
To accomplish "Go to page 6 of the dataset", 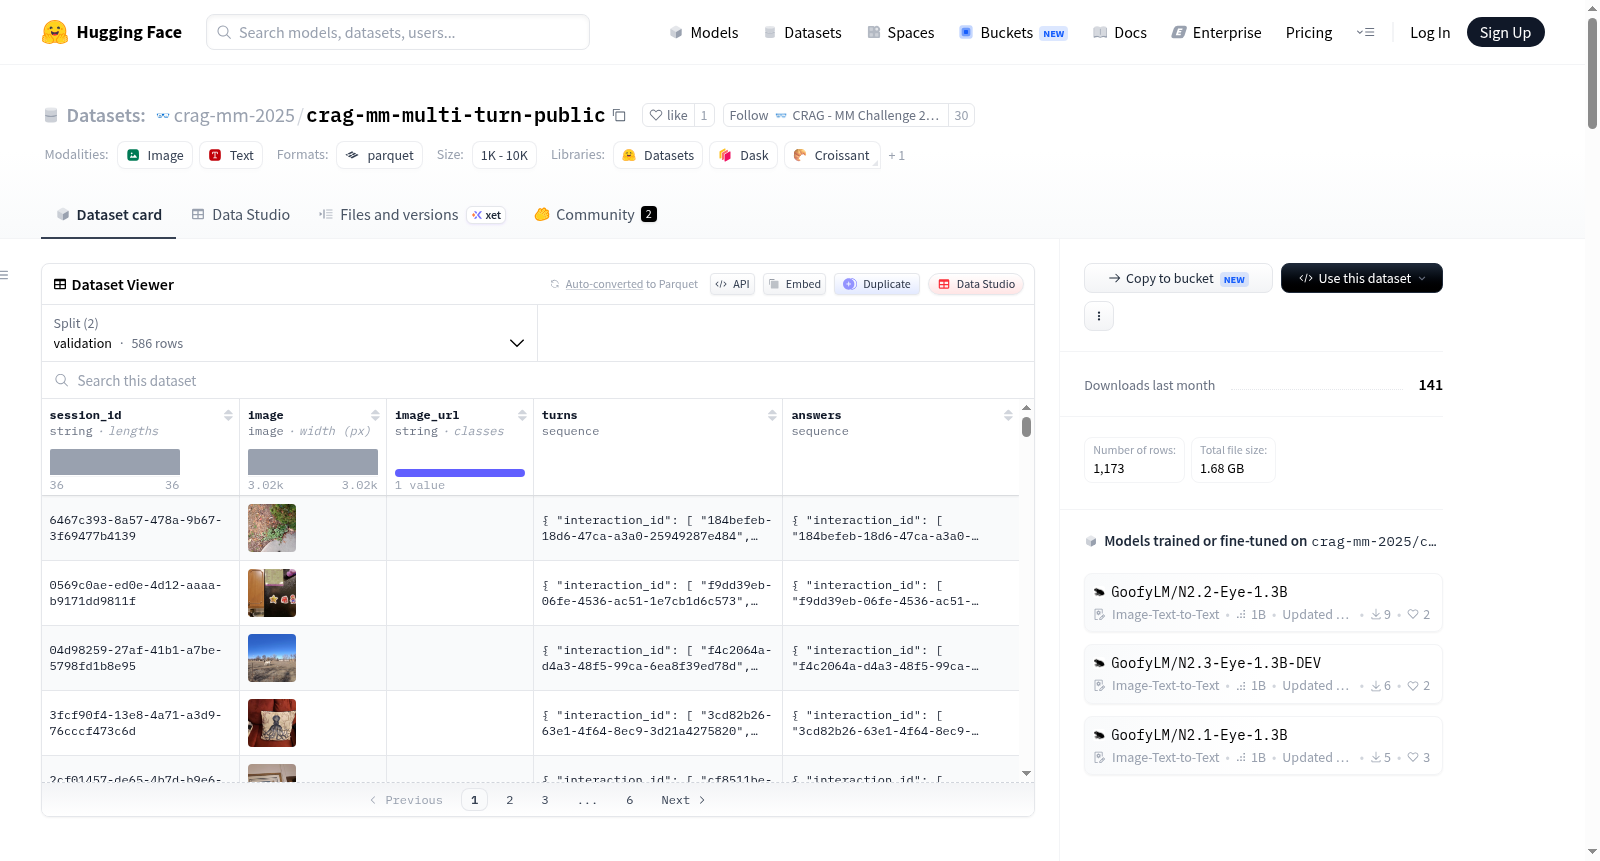I will (x=630, y=800).
